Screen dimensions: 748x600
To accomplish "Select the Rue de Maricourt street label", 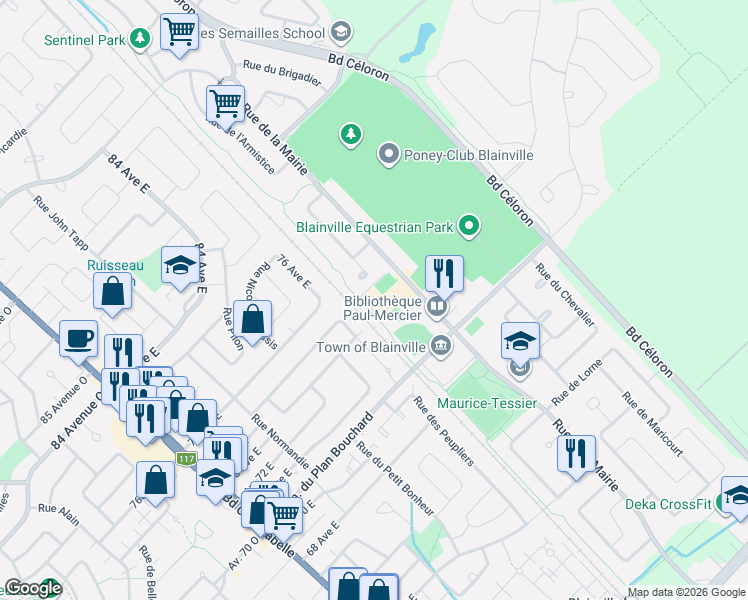I will tap(652, 424).
